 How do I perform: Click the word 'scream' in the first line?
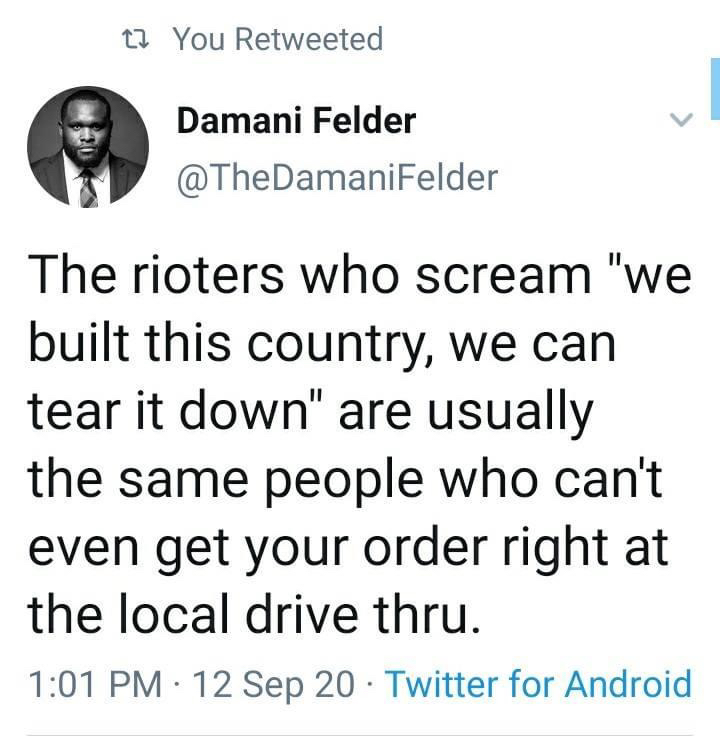coord(502,276)
